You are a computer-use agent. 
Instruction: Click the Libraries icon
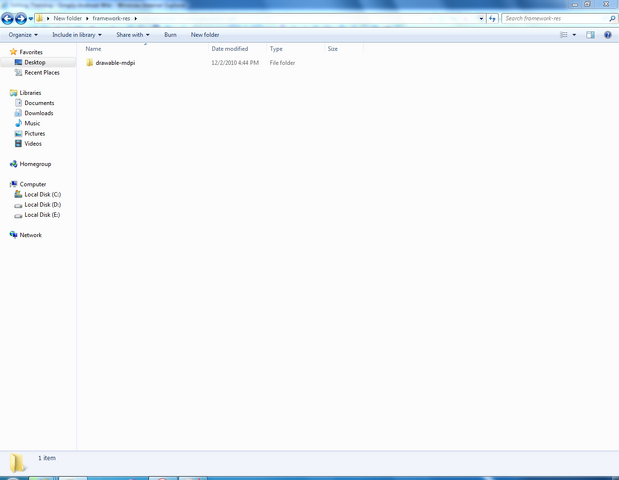(x=13, y=93)
